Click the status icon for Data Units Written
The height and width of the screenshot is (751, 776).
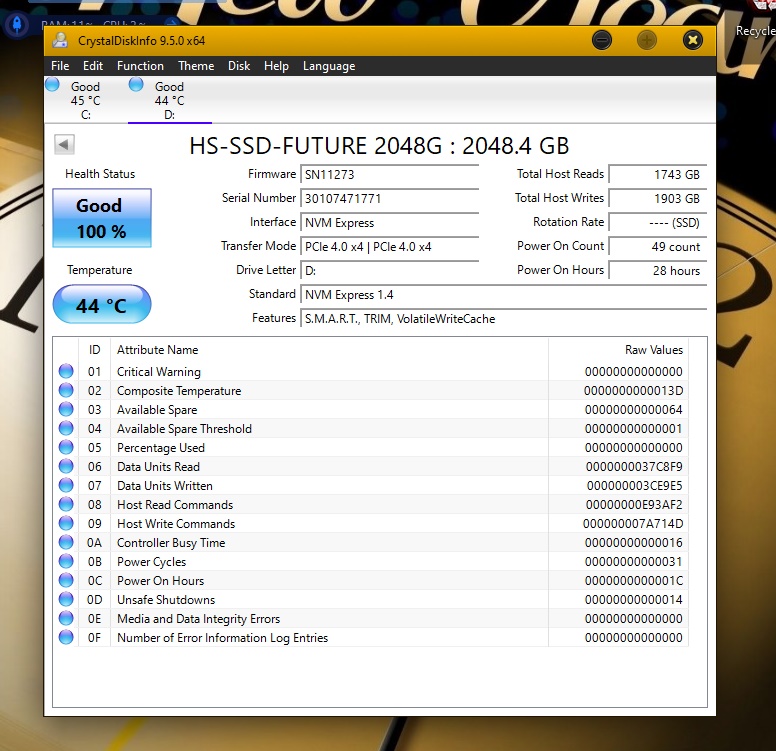[x=66, y=486]
